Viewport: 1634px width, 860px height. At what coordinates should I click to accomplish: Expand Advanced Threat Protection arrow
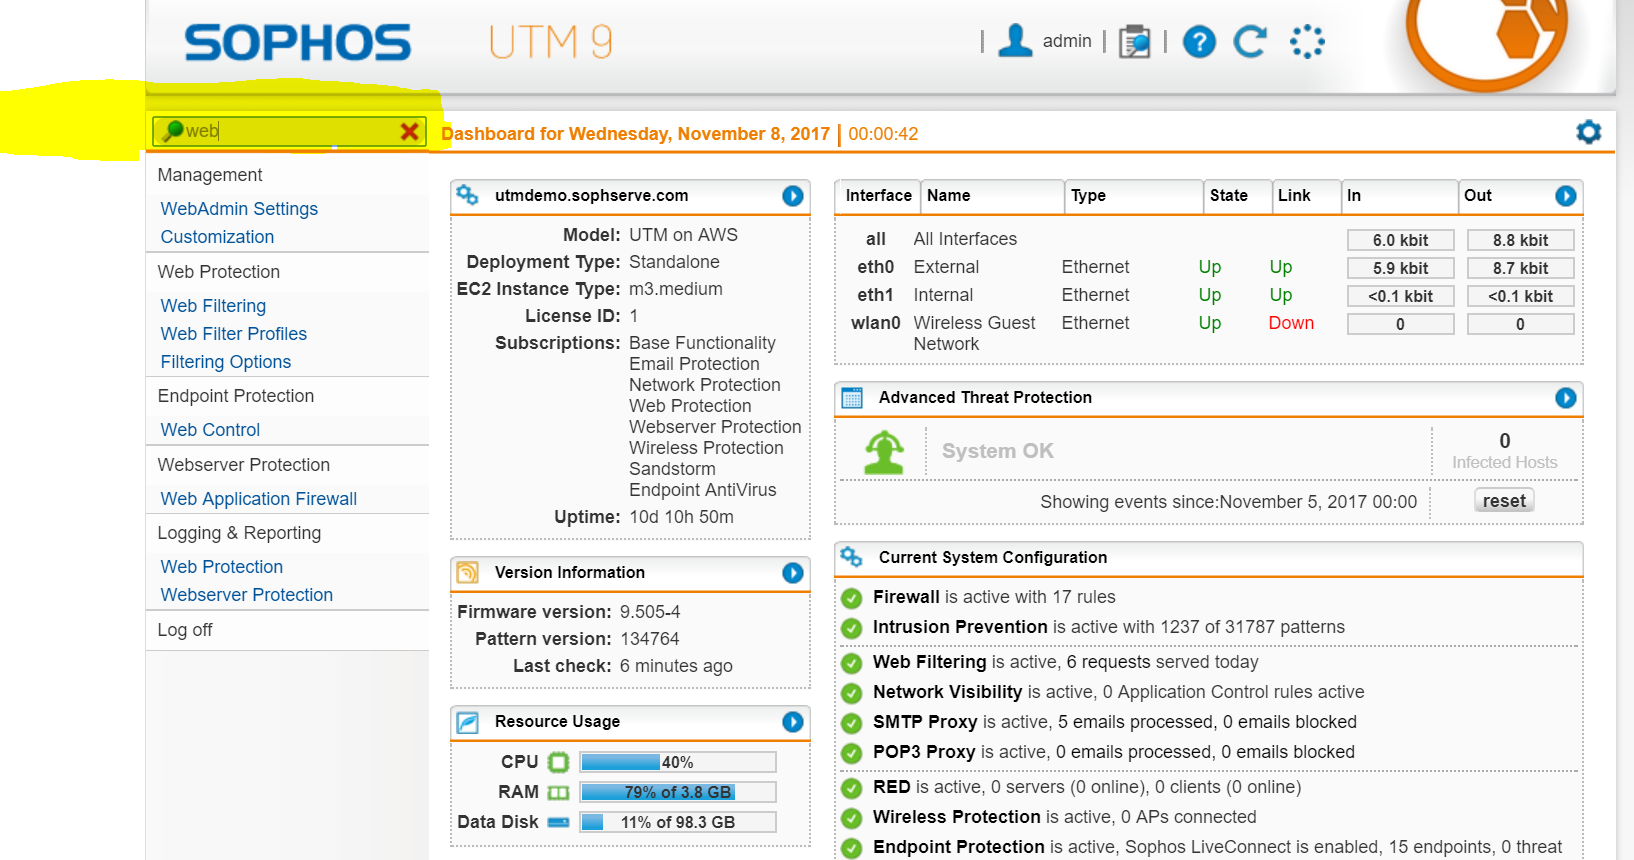(x=1566, y=398)
